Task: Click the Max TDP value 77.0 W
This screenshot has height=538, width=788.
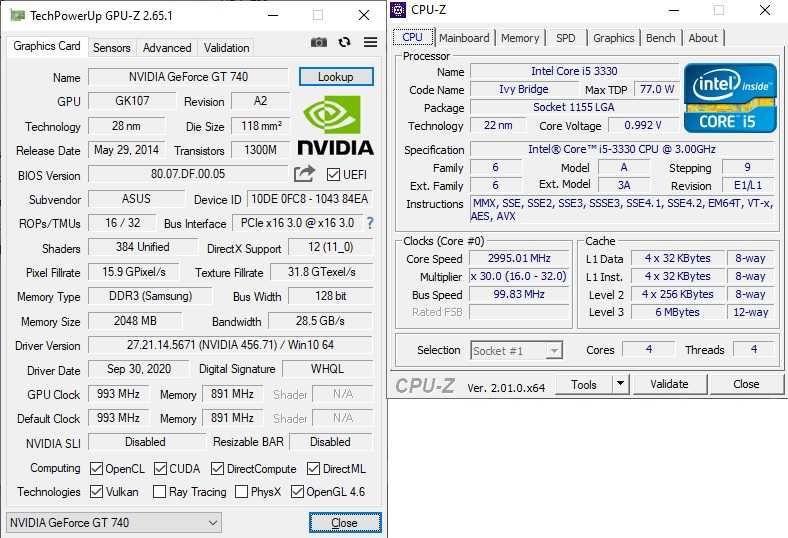Action: coord(657,89)
